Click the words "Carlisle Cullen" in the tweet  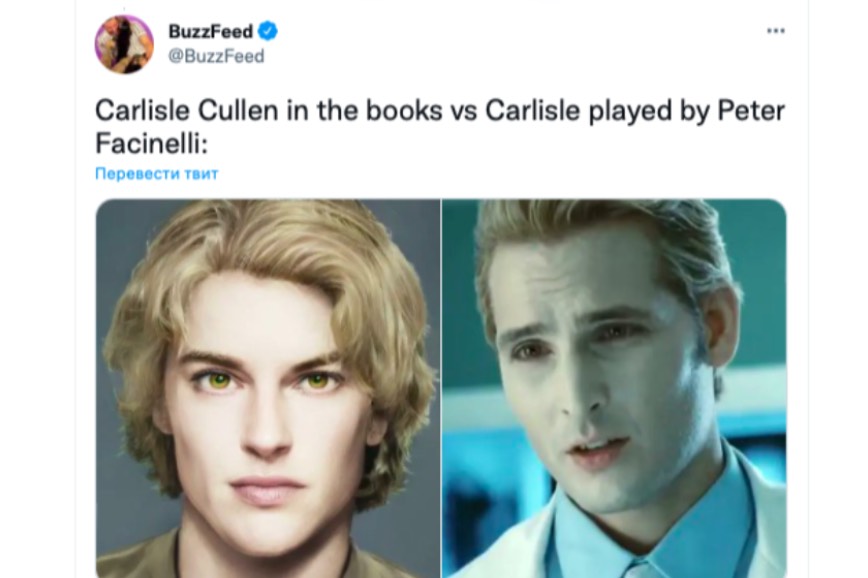[187, 111]
